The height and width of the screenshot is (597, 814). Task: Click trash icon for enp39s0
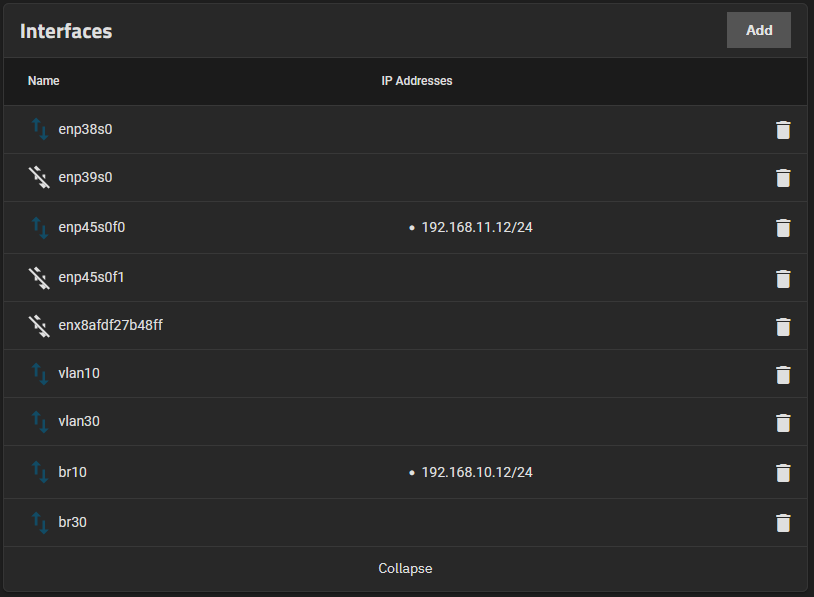click(783, 178)
